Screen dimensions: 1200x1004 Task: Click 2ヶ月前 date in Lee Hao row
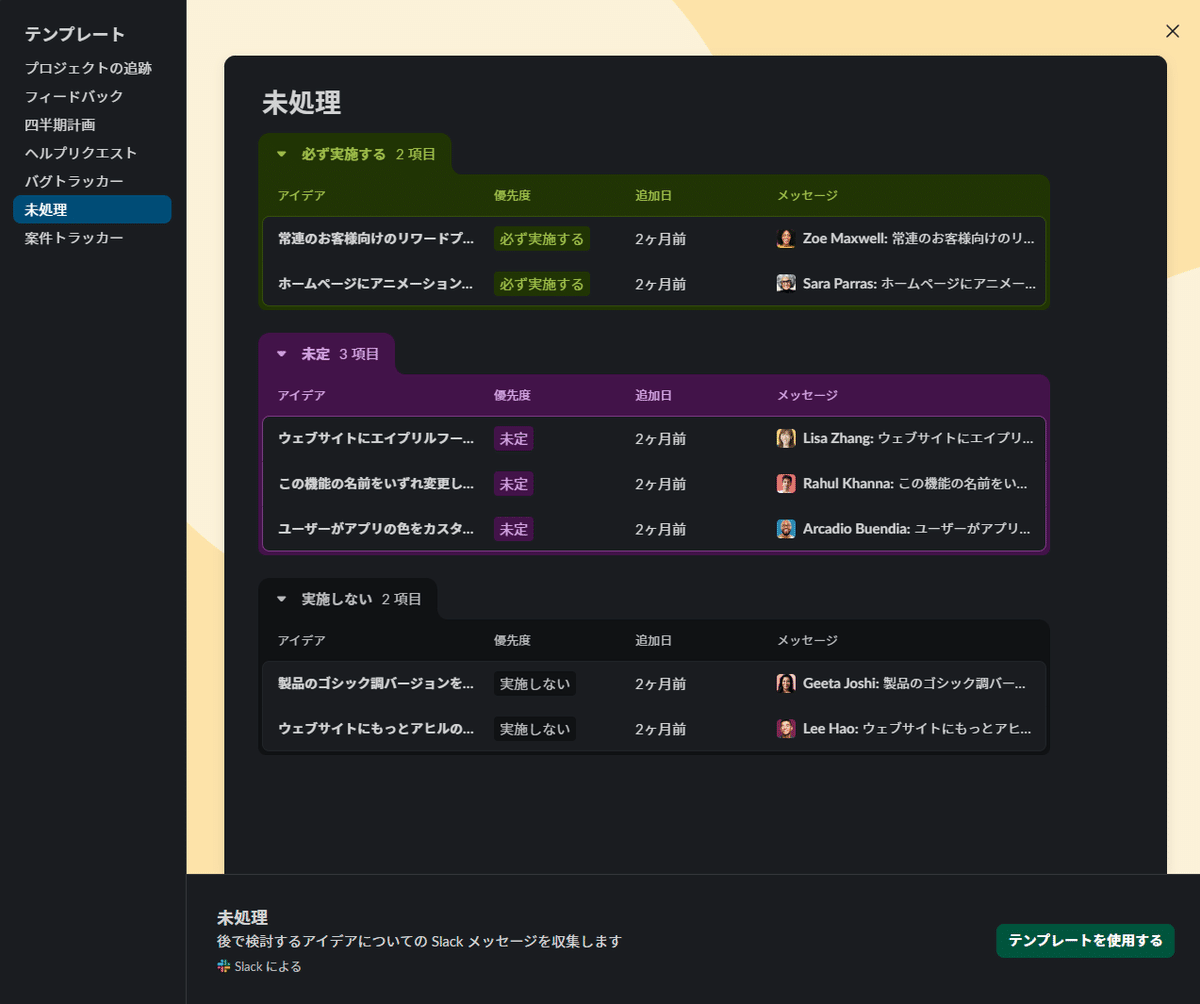[x=660, y=729]
